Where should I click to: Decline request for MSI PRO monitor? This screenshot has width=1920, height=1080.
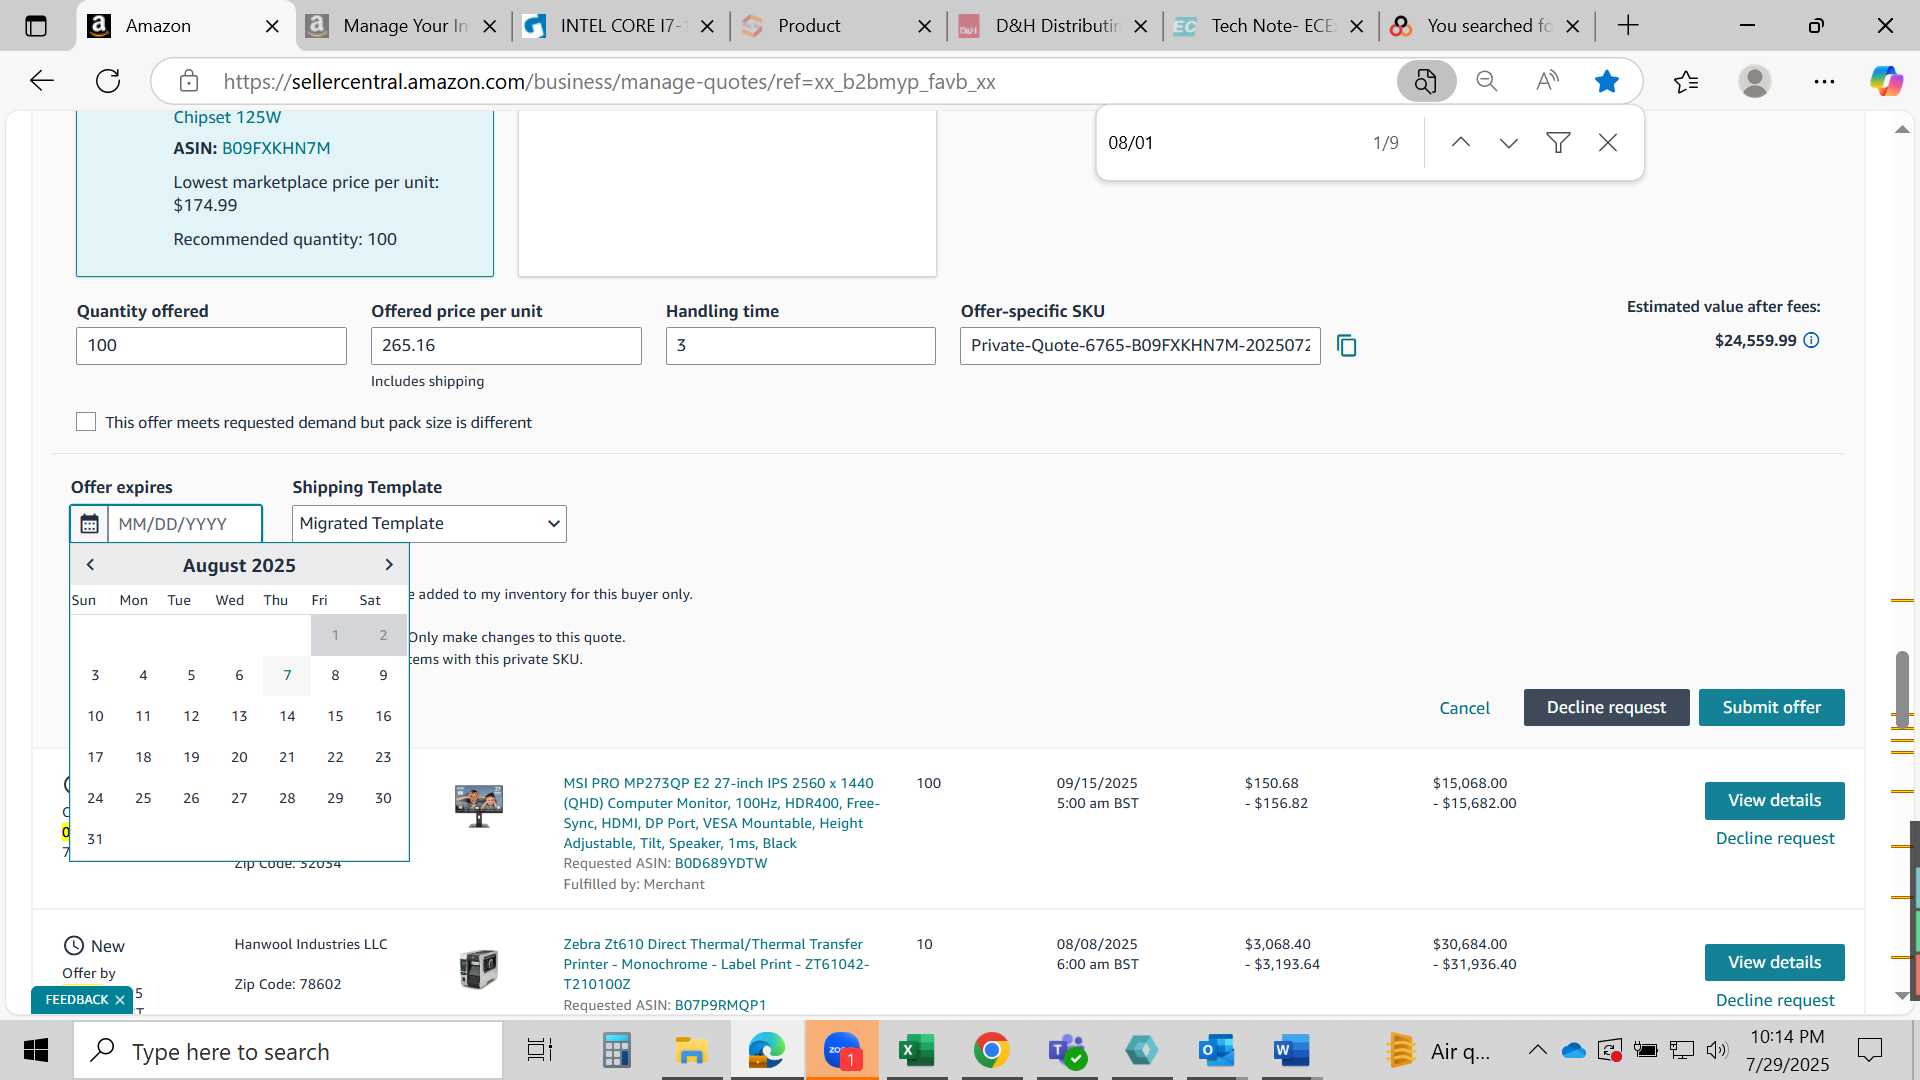click(1775, 838)
